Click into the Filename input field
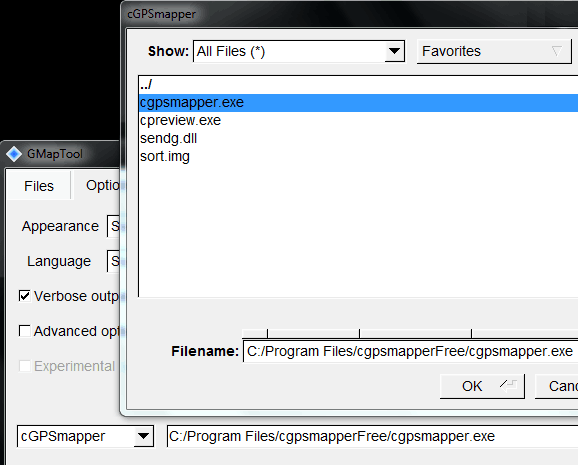Image resolution: width=578 pixels, height=465 pixels. (410, 351)
